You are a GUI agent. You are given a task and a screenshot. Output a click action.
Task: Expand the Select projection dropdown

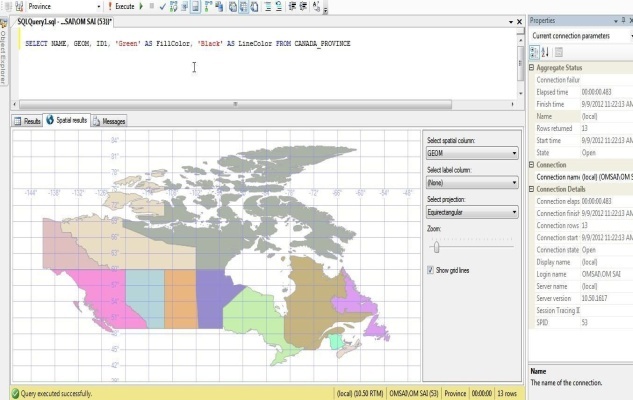pos(514,212)
